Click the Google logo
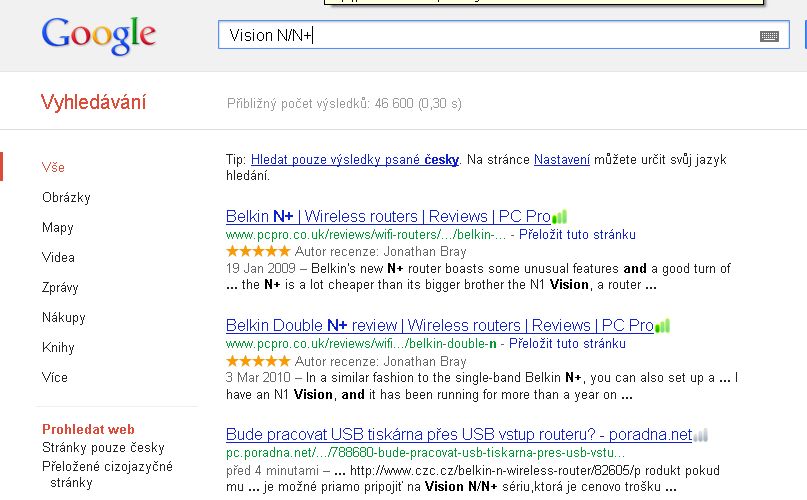The width and height of the screenshot is (807, 500). (x=98, y=35)
